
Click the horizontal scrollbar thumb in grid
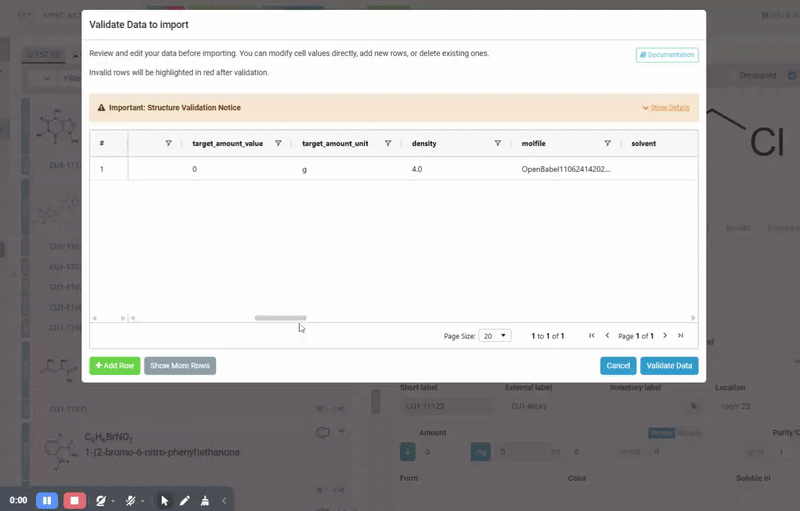click(x=281, y=318)
